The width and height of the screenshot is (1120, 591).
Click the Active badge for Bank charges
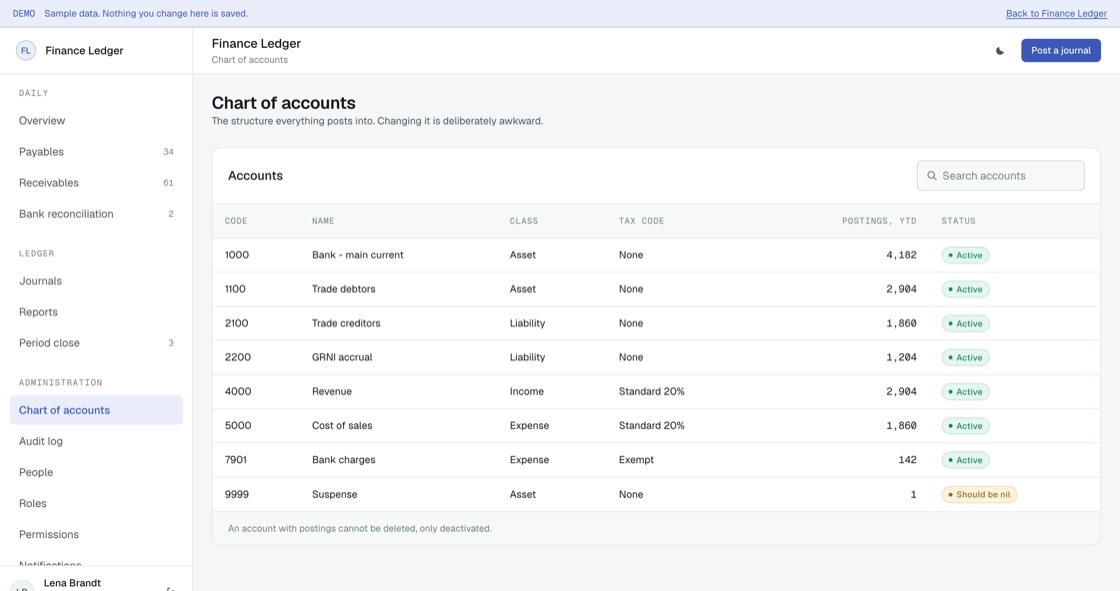[x=965, y=460]
